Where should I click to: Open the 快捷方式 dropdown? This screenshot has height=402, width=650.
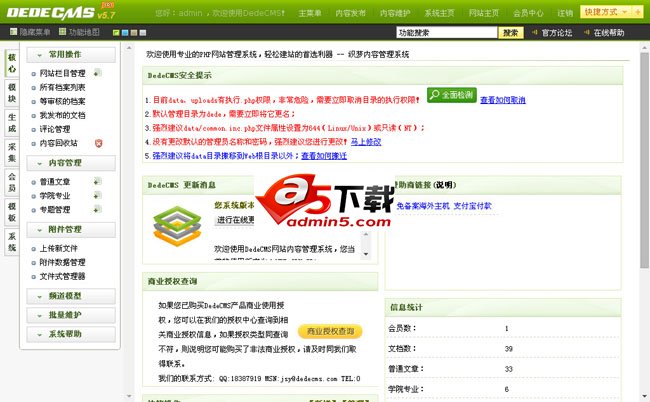click(606, 12)
